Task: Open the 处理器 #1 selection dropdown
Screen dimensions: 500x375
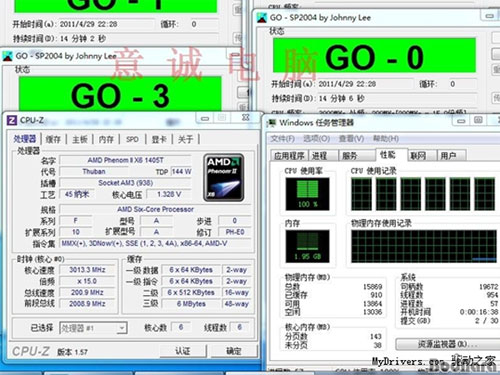Action: [93, 328]
